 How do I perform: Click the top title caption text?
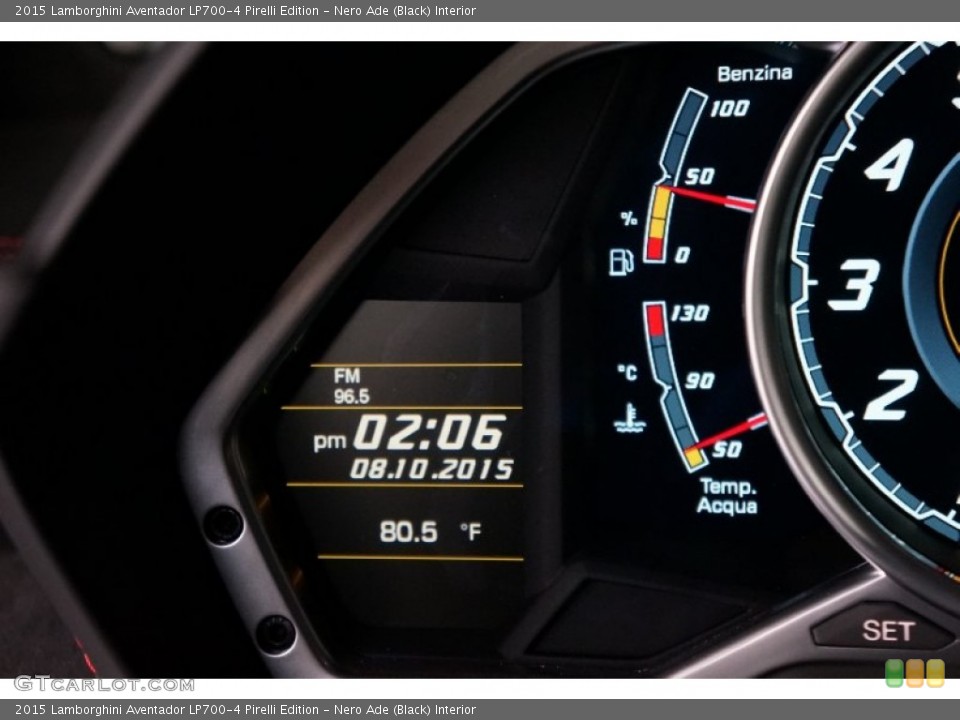pyautogui.click(x=245, y=10)
